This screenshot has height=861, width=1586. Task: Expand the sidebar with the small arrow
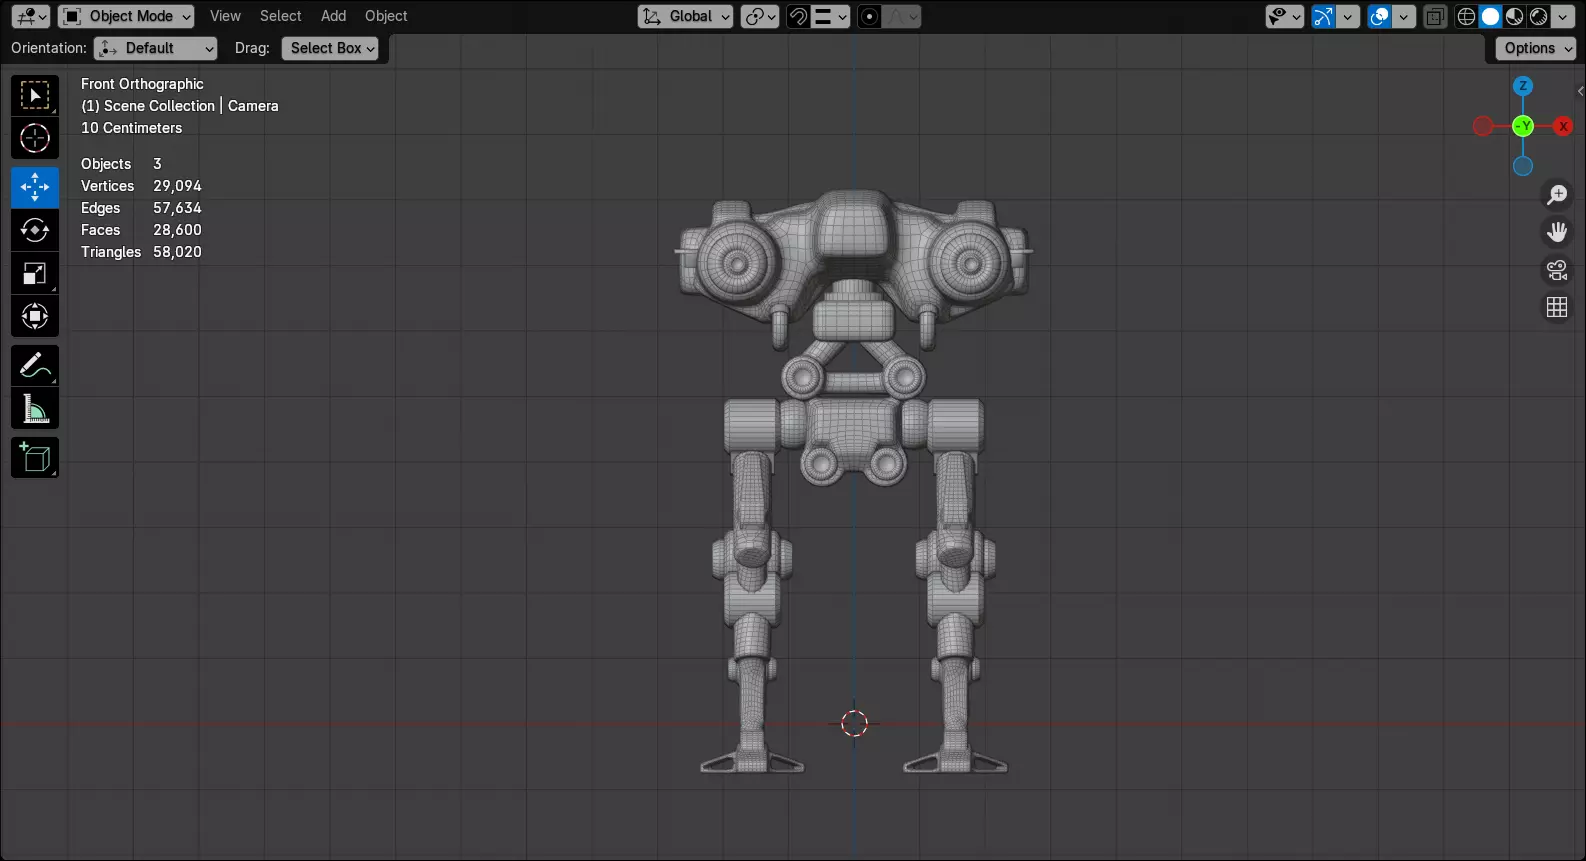pyautogui.click(x=1580, y=91)
